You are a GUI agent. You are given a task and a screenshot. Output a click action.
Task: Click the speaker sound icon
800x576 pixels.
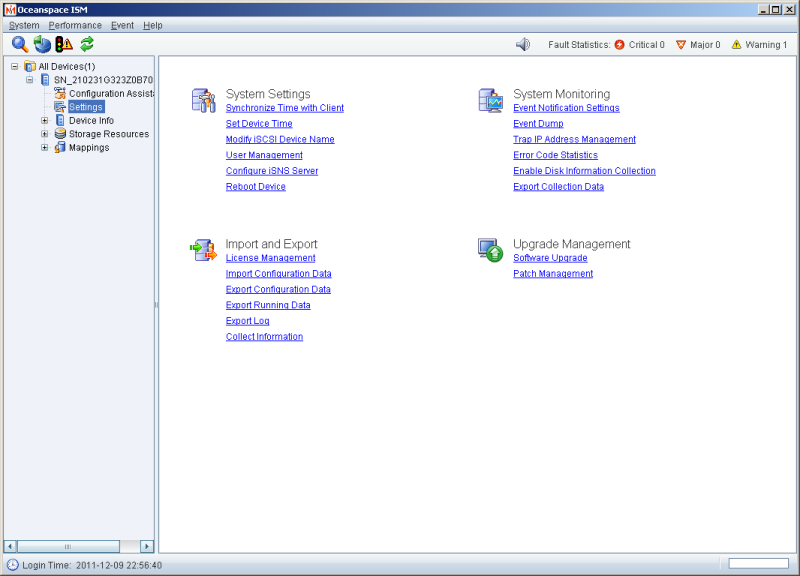click(523, 44)
